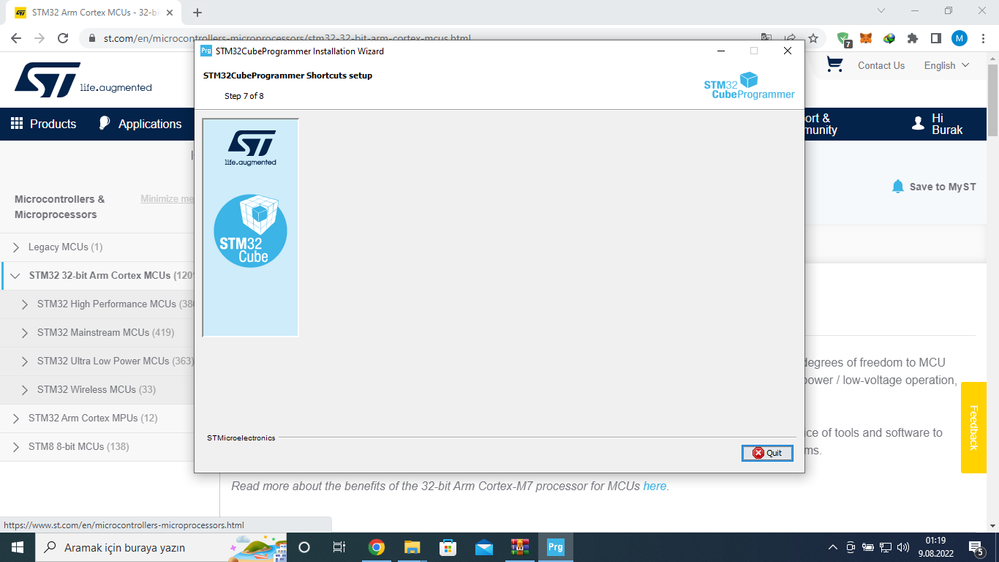The image size is (999, 562).
Task: Open Task View on taskbar
Action: click(339, 547)
